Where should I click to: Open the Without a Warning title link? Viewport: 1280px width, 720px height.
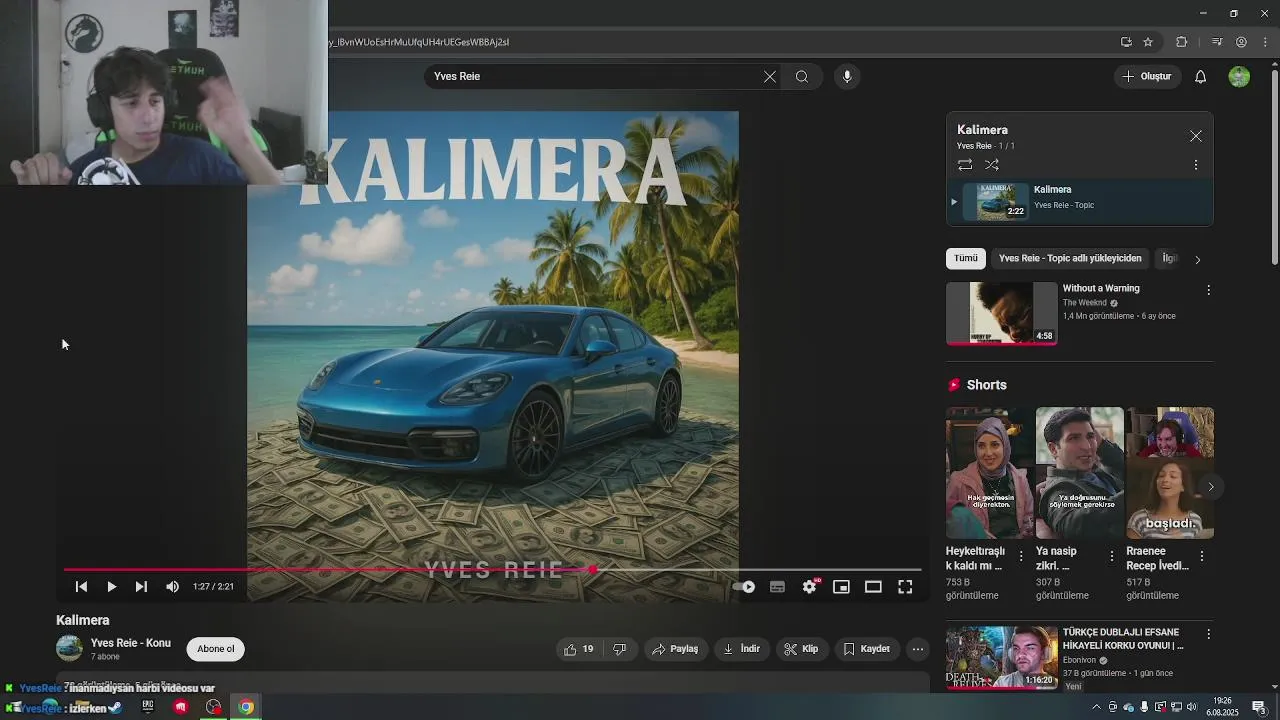[1101, 288]
